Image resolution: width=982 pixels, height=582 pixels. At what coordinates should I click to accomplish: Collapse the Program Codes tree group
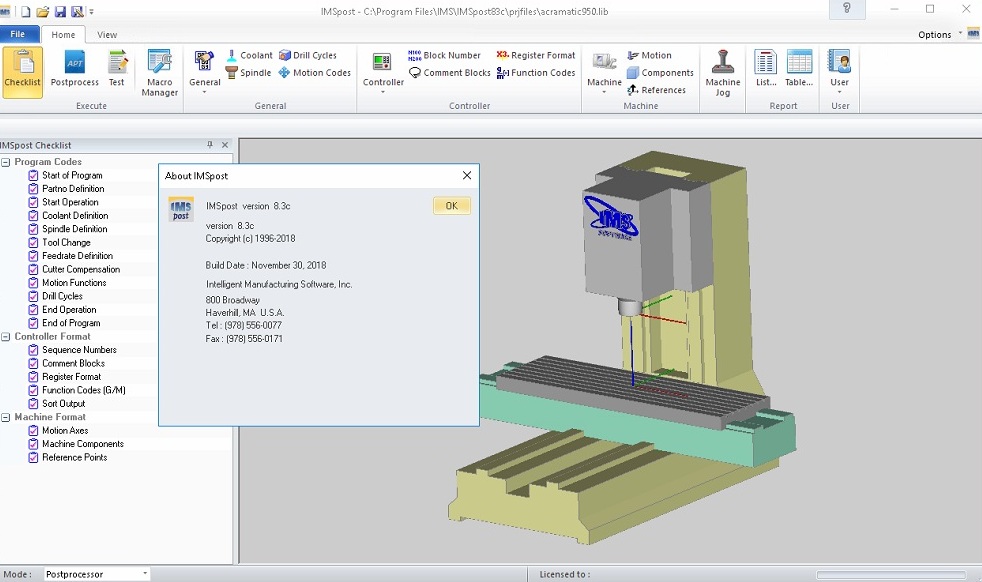coord(6,162)
